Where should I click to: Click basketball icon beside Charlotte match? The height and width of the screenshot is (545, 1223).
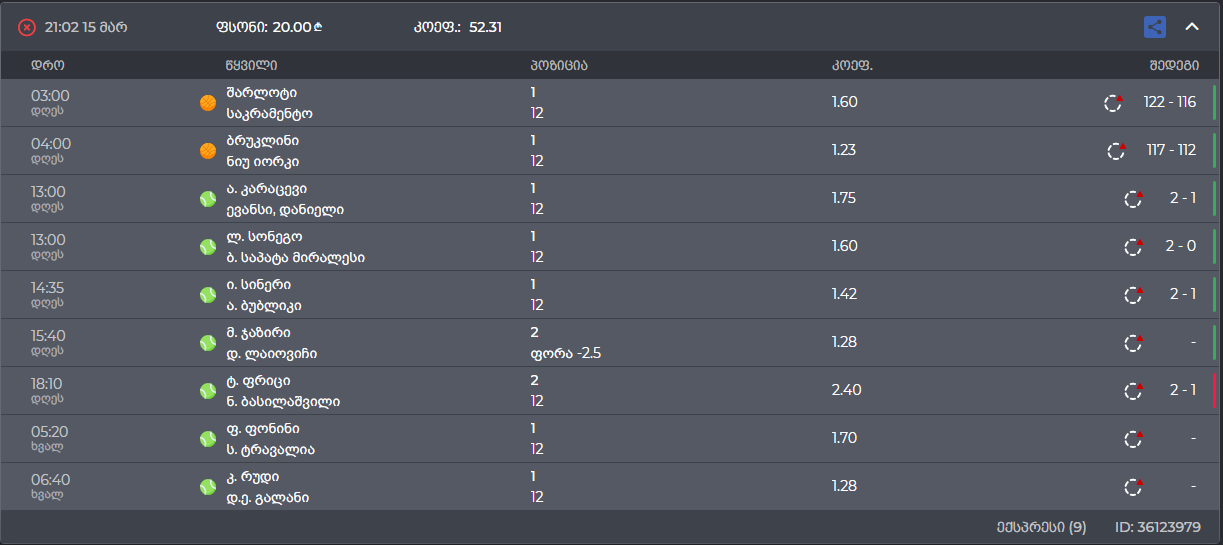[x=208, y=103]
